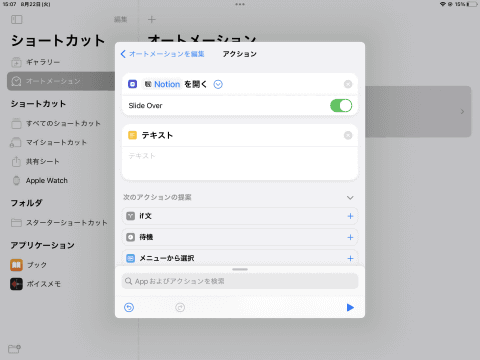The image size is (480, 360).
Task: Tap the テキスト action yellow icon
Action: click(x=132, y=135)
